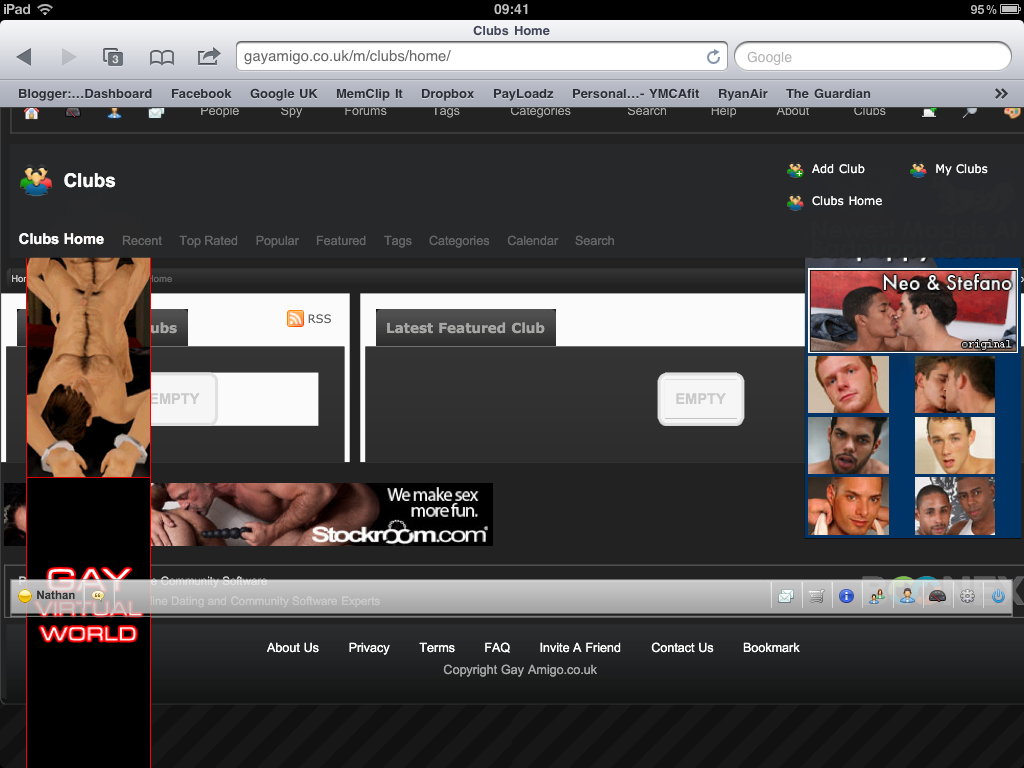Open the Safari tabs switcher
Viewport: 1024px width, 768px height.
point(113,57)
